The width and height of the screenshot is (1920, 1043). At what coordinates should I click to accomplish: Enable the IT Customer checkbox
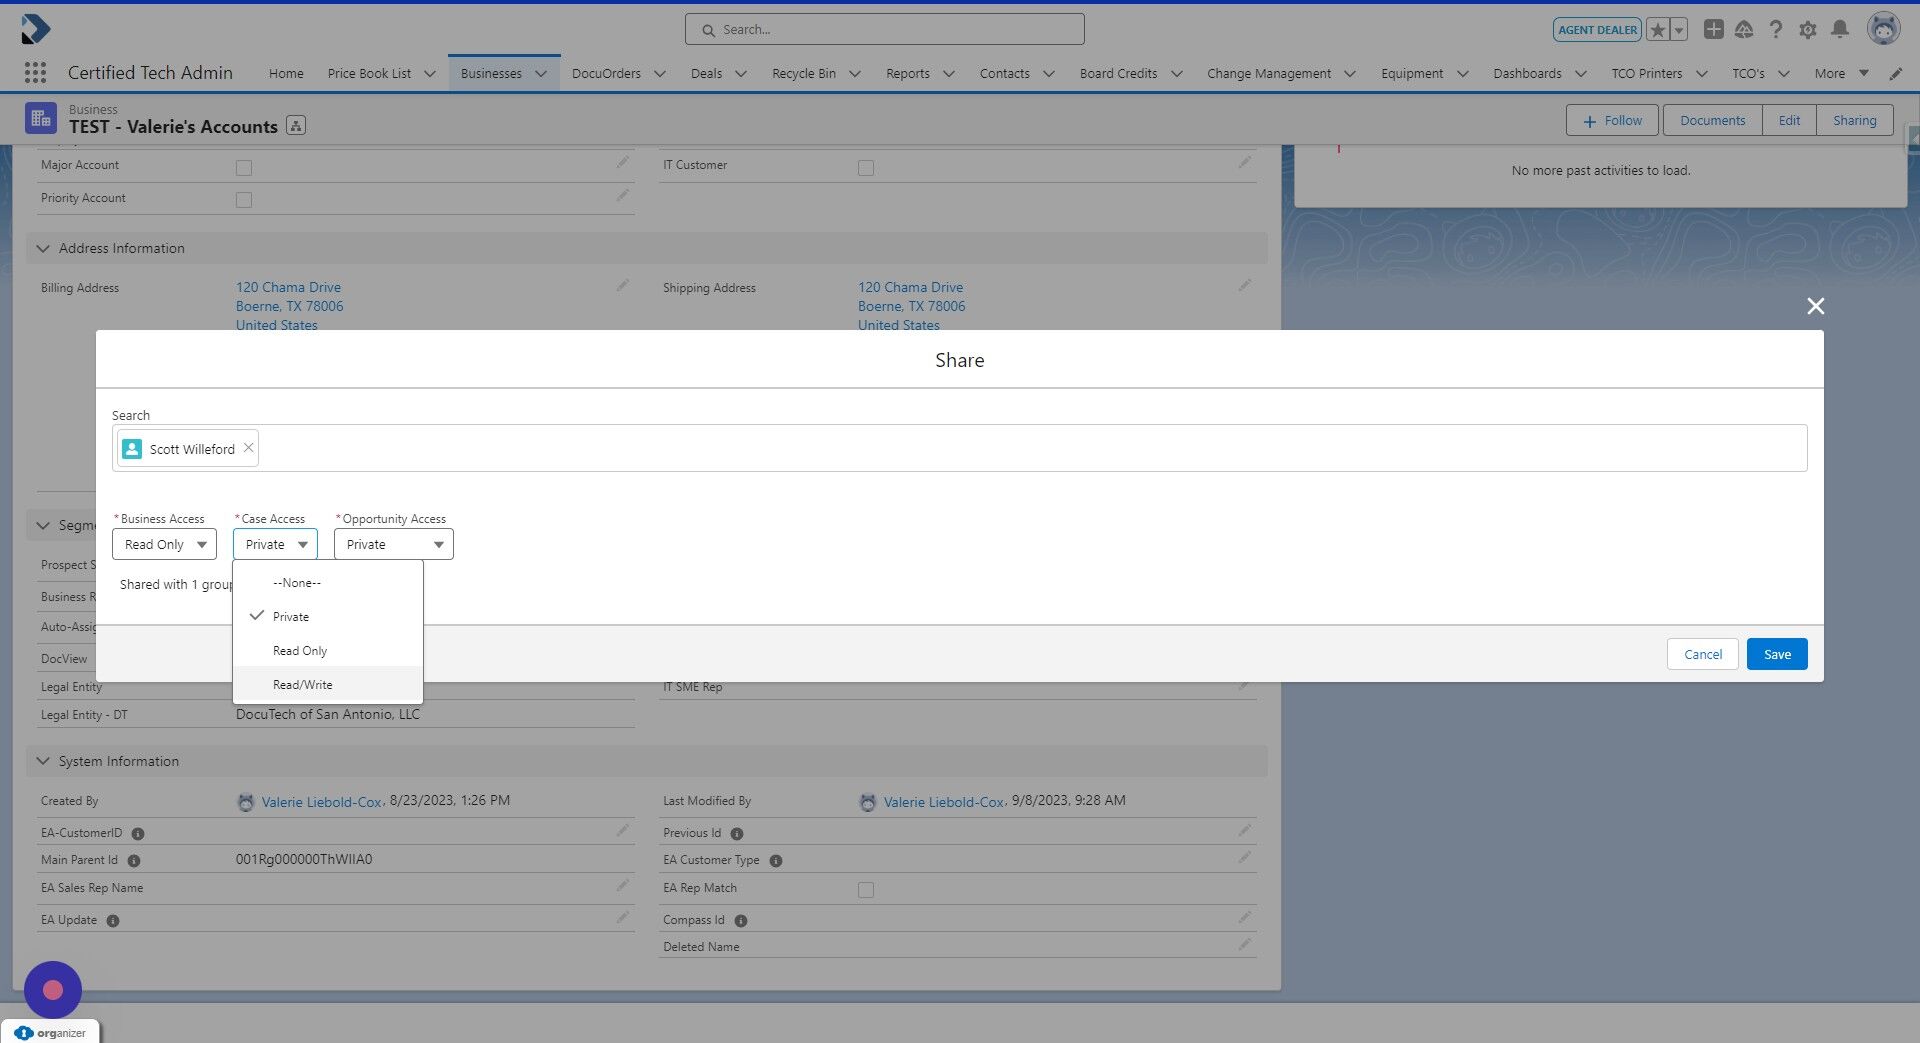(x=866, y=168)
